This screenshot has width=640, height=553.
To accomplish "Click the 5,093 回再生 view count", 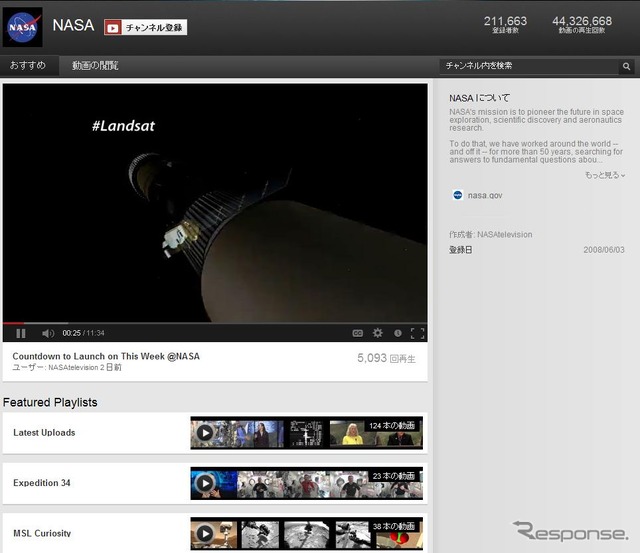I will click(x=386, y=358).
